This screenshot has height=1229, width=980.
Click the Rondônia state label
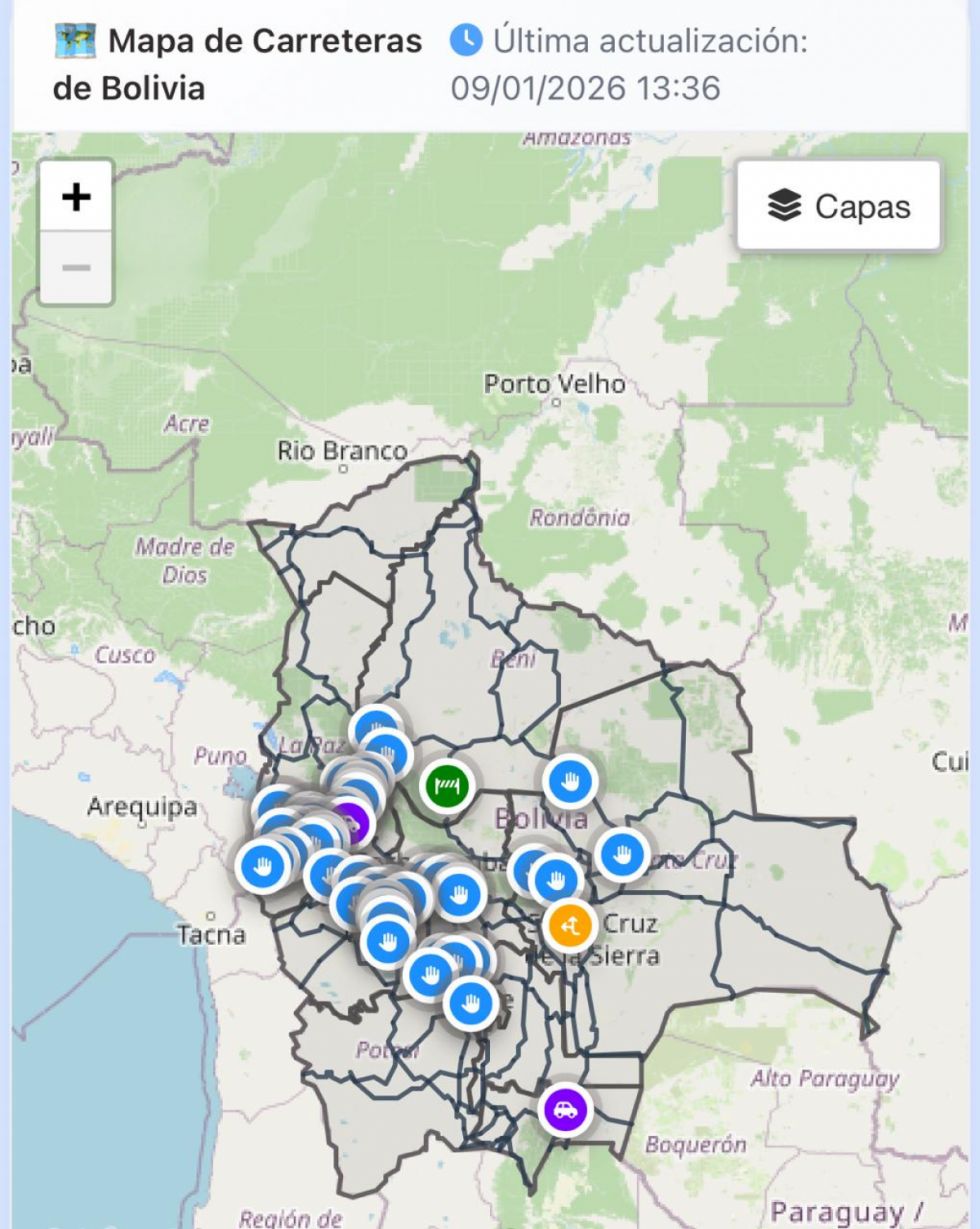[x=580, y=517]
